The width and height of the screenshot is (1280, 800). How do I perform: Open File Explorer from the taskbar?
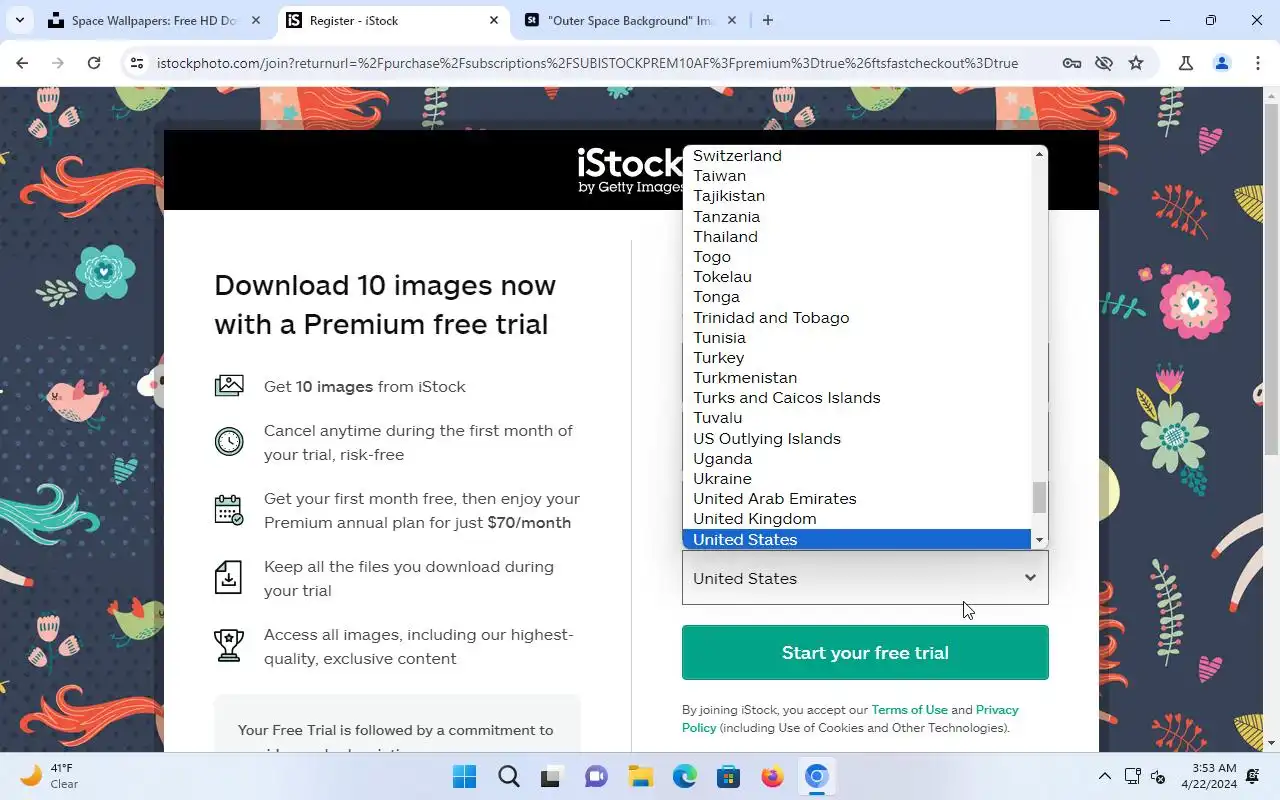[x=641, y=777]
